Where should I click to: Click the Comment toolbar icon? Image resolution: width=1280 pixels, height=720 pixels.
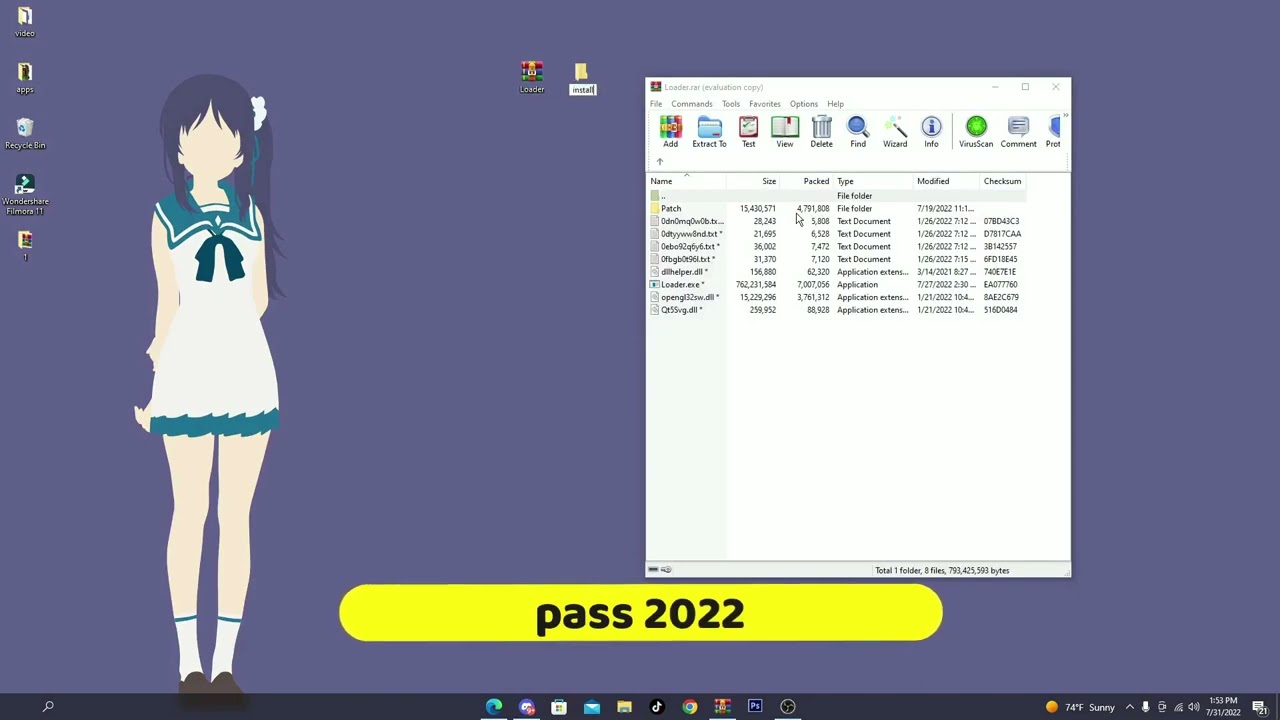point(1018,131)
